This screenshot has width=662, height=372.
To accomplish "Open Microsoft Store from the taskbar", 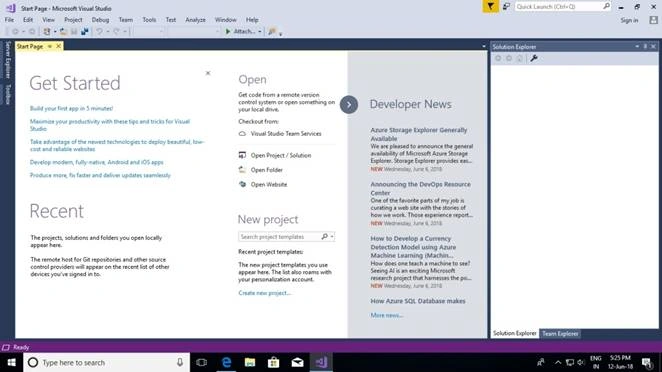I will [274, 362].
